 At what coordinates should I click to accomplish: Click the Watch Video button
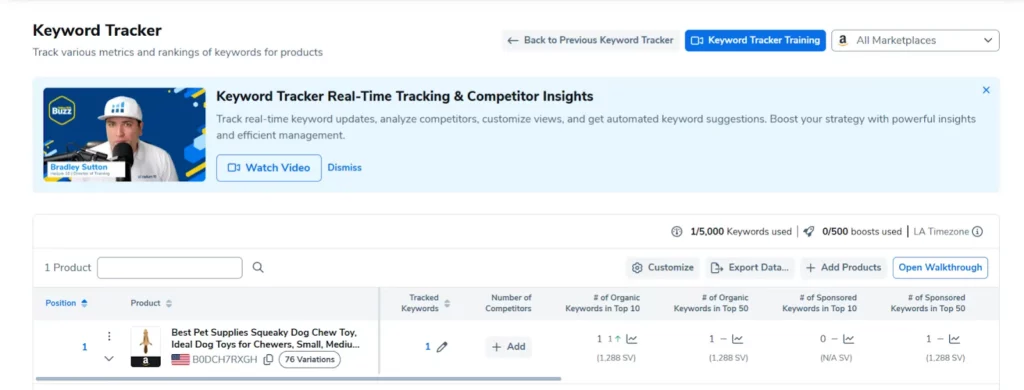pyautogui.click(x=269, y=168)
